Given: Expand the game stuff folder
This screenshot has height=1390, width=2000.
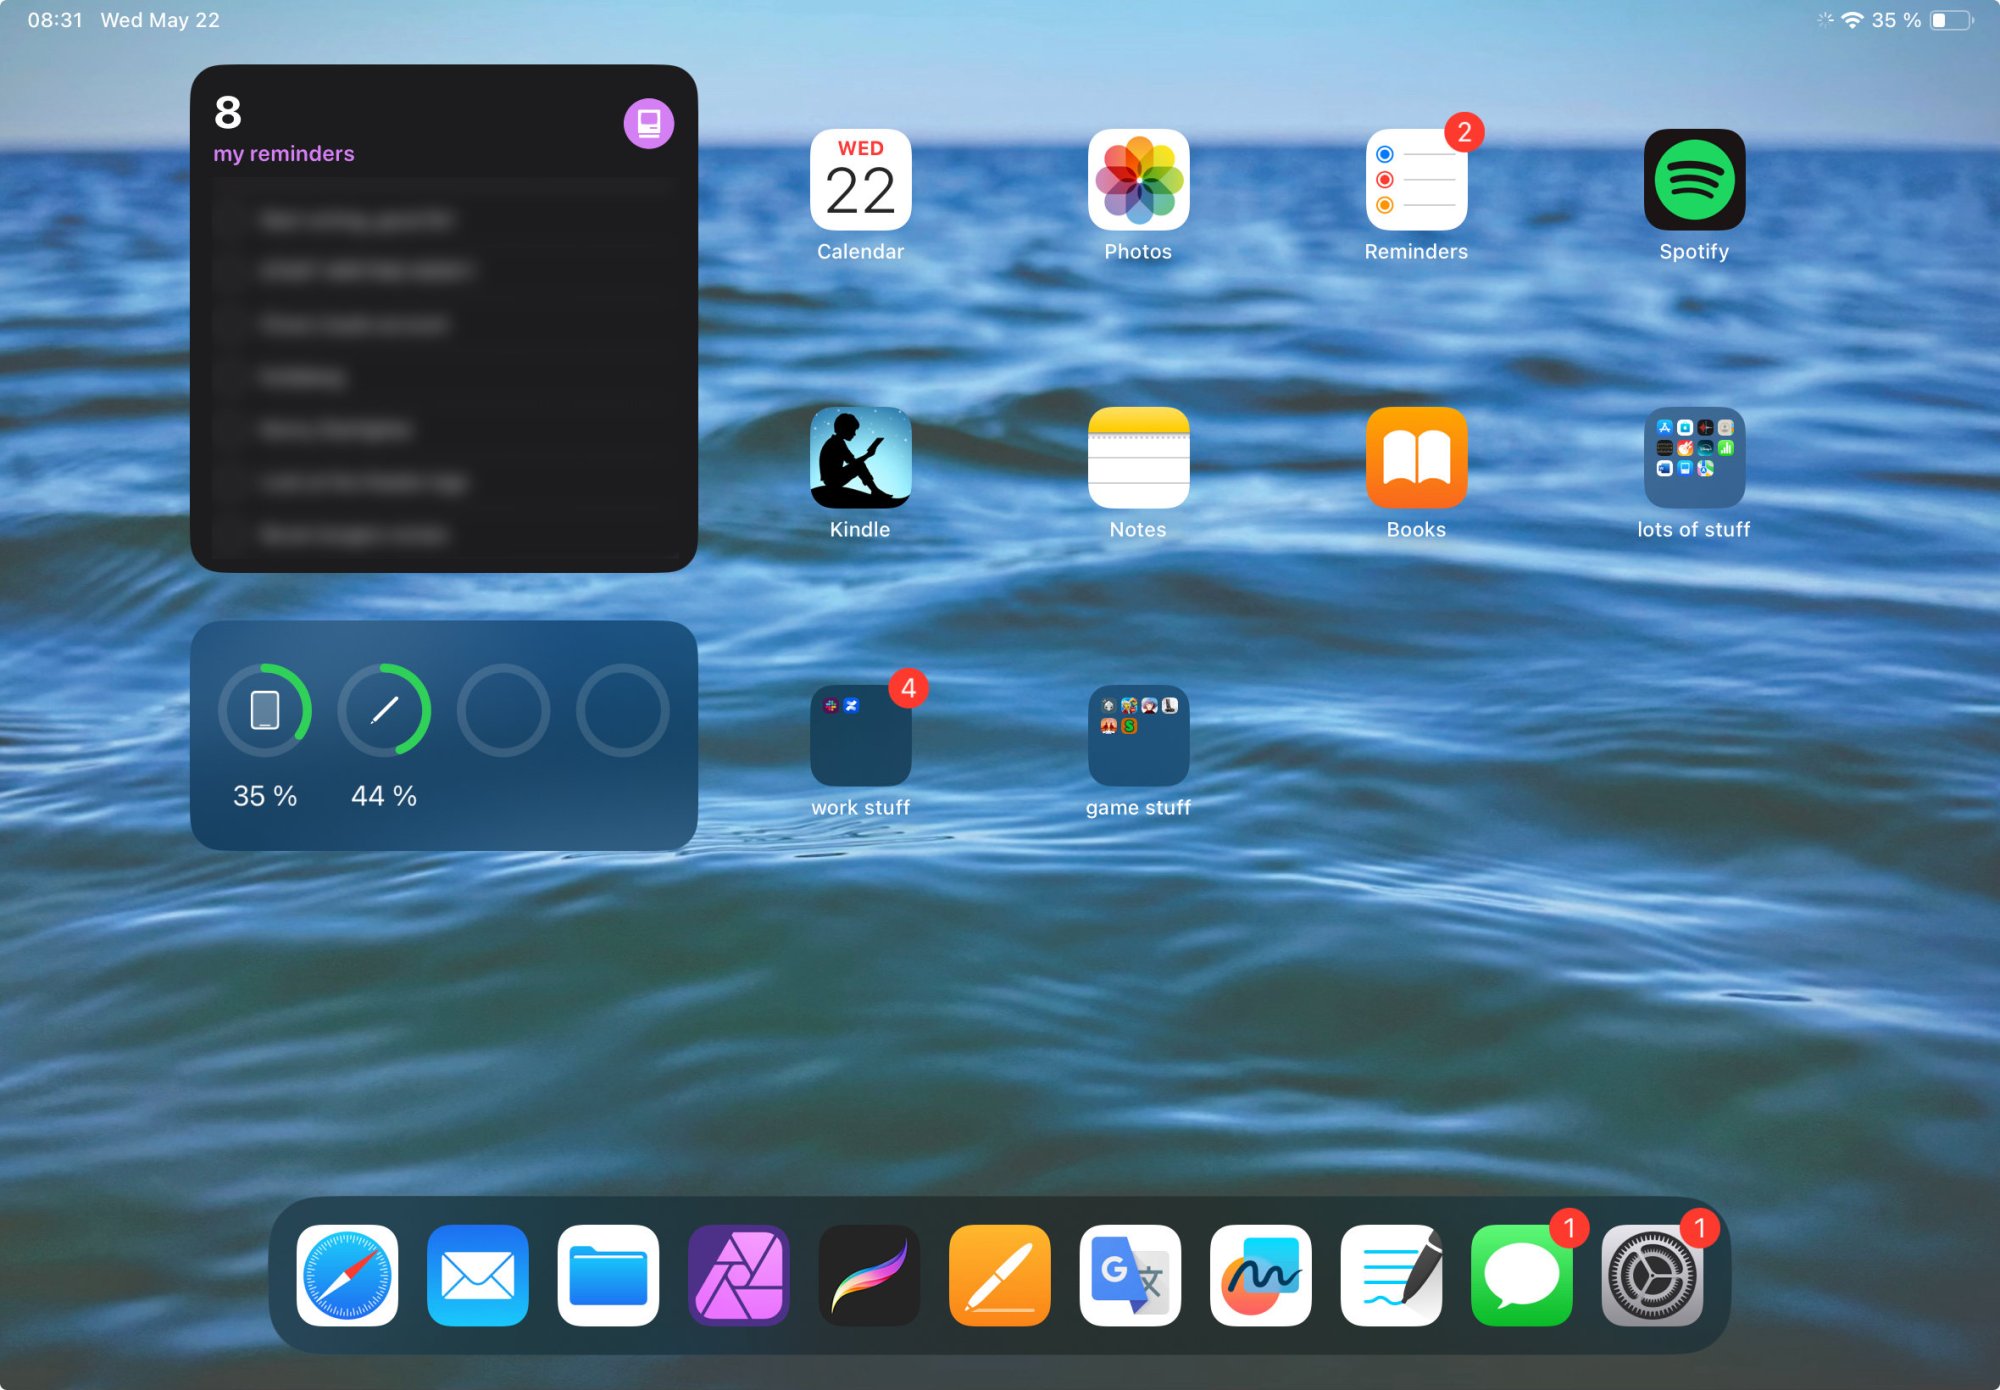Looking at the screenshot, I should click(x=1138, y=736).
